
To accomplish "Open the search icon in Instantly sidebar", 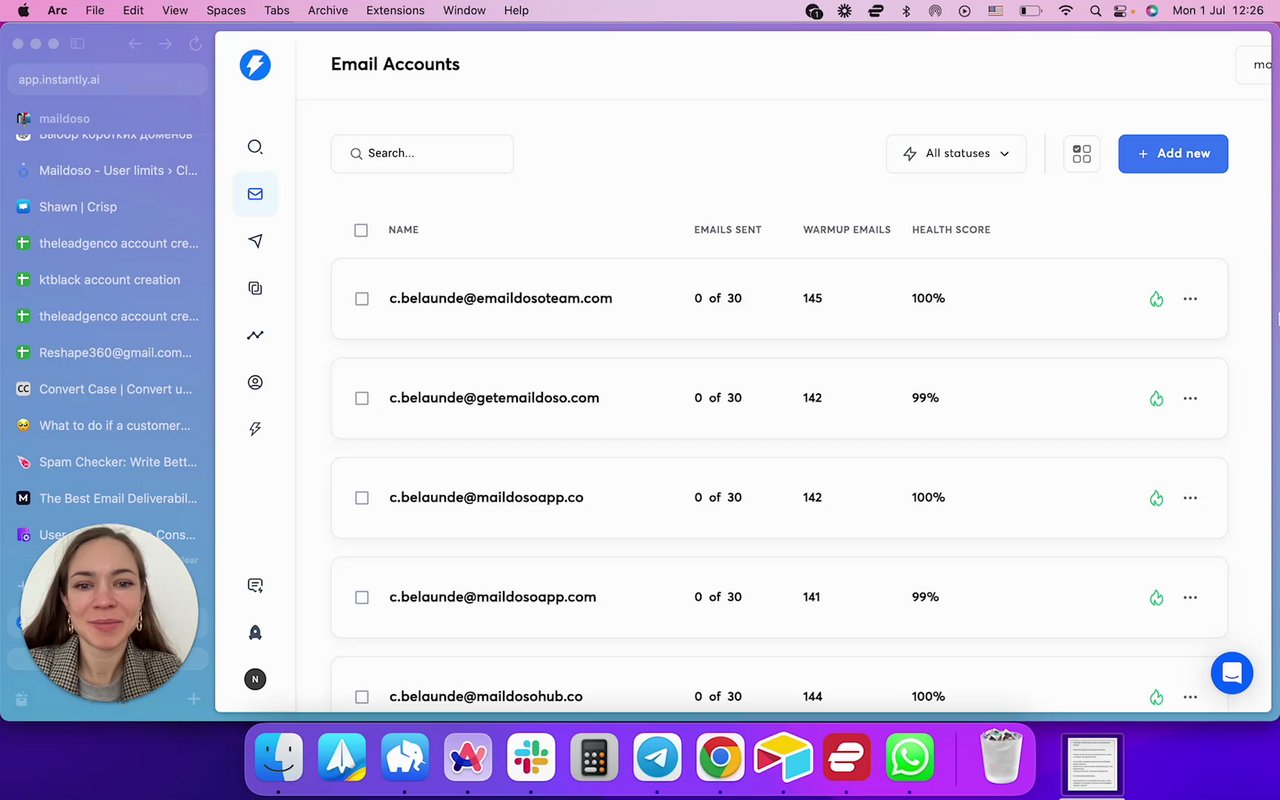I will tap(255, 147).
